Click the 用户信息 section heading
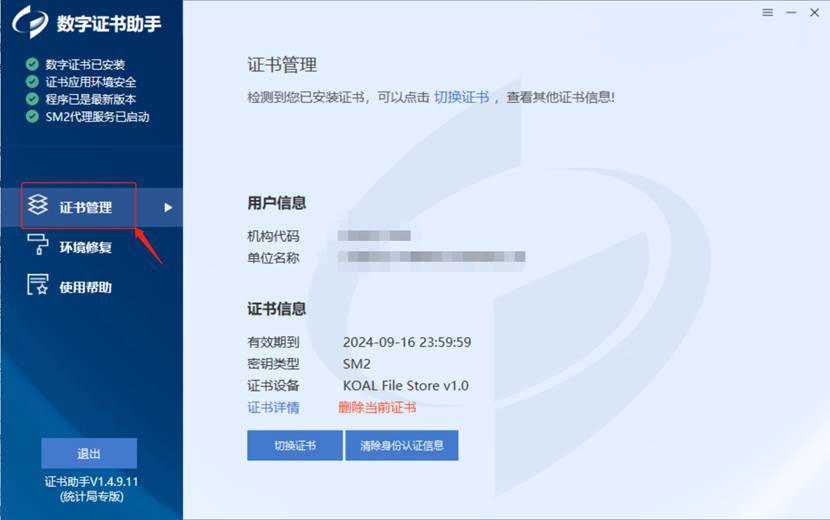This screenshot has width=830, height=520. tap(276, 203)
